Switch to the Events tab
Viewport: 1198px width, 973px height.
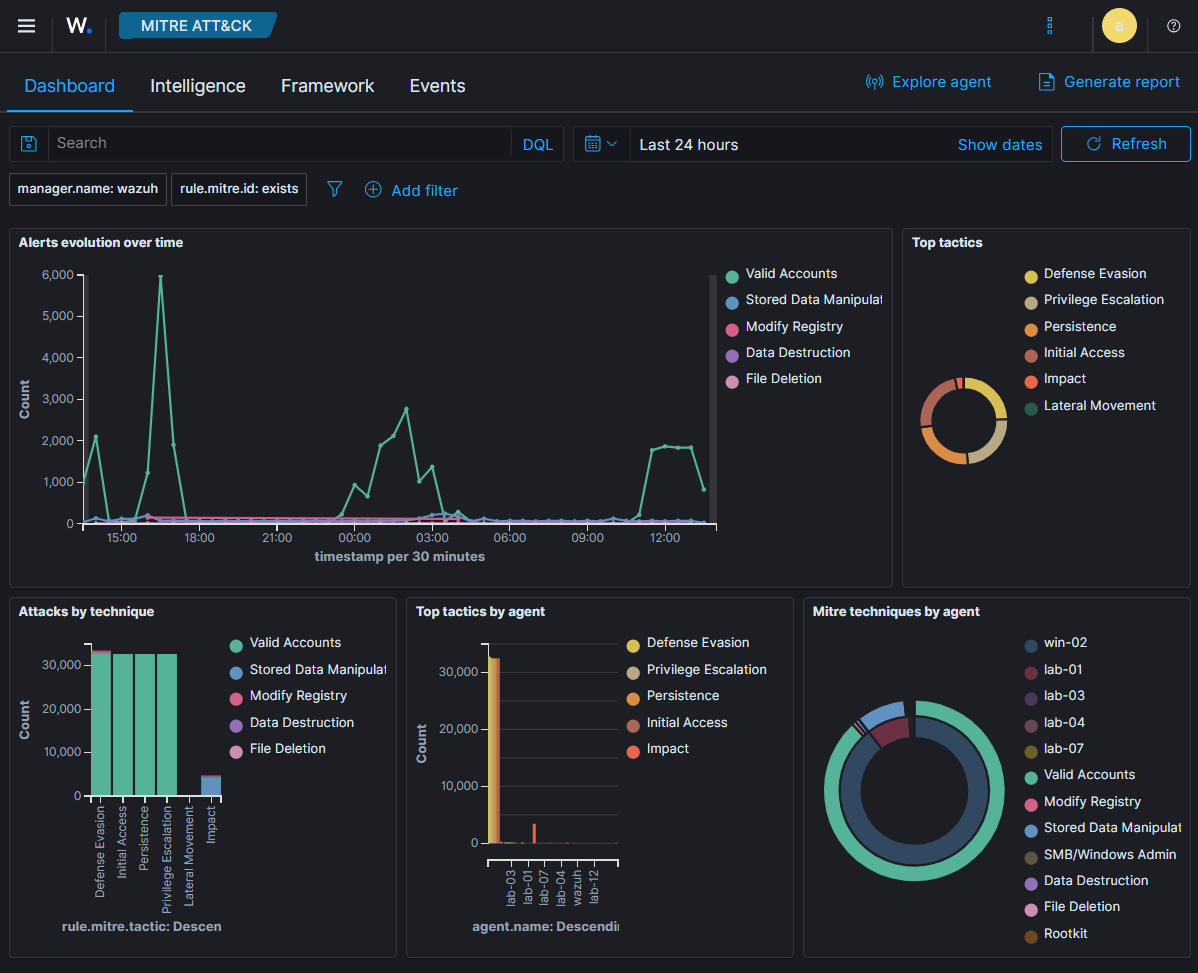point(437,86)
